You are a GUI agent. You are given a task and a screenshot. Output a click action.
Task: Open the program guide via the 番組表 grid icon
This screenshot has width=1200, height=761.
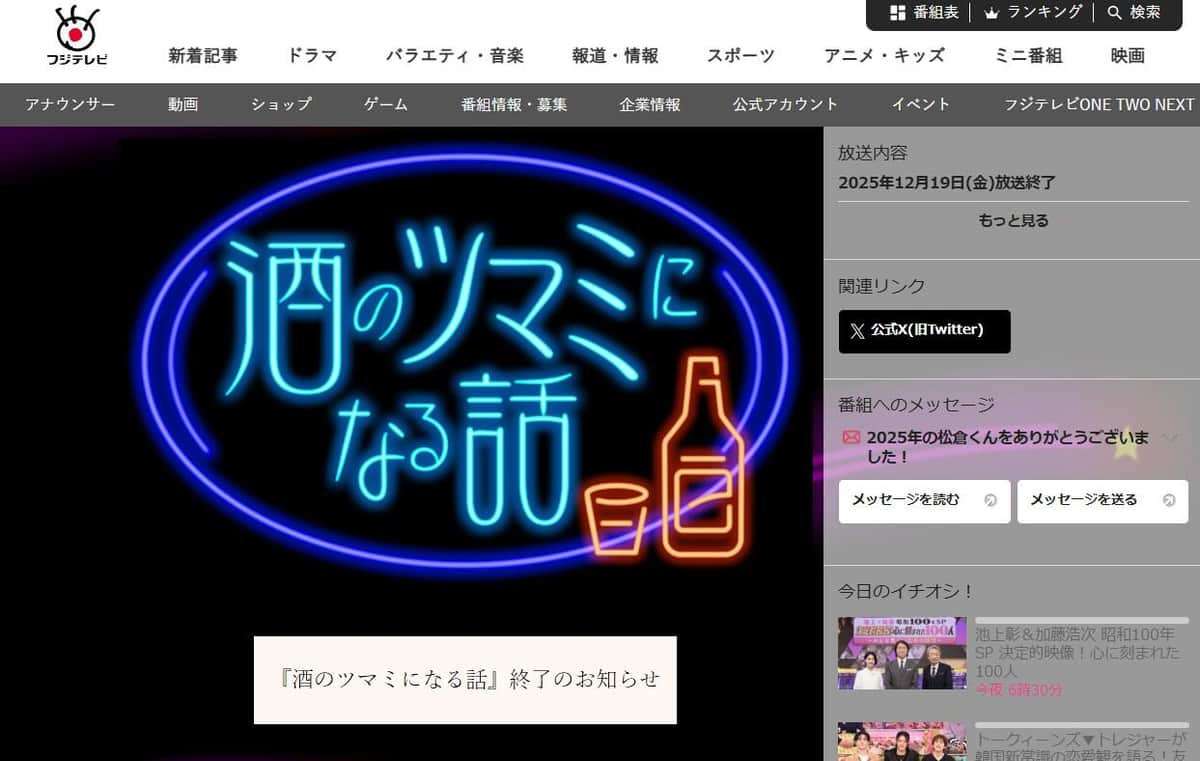896,13
